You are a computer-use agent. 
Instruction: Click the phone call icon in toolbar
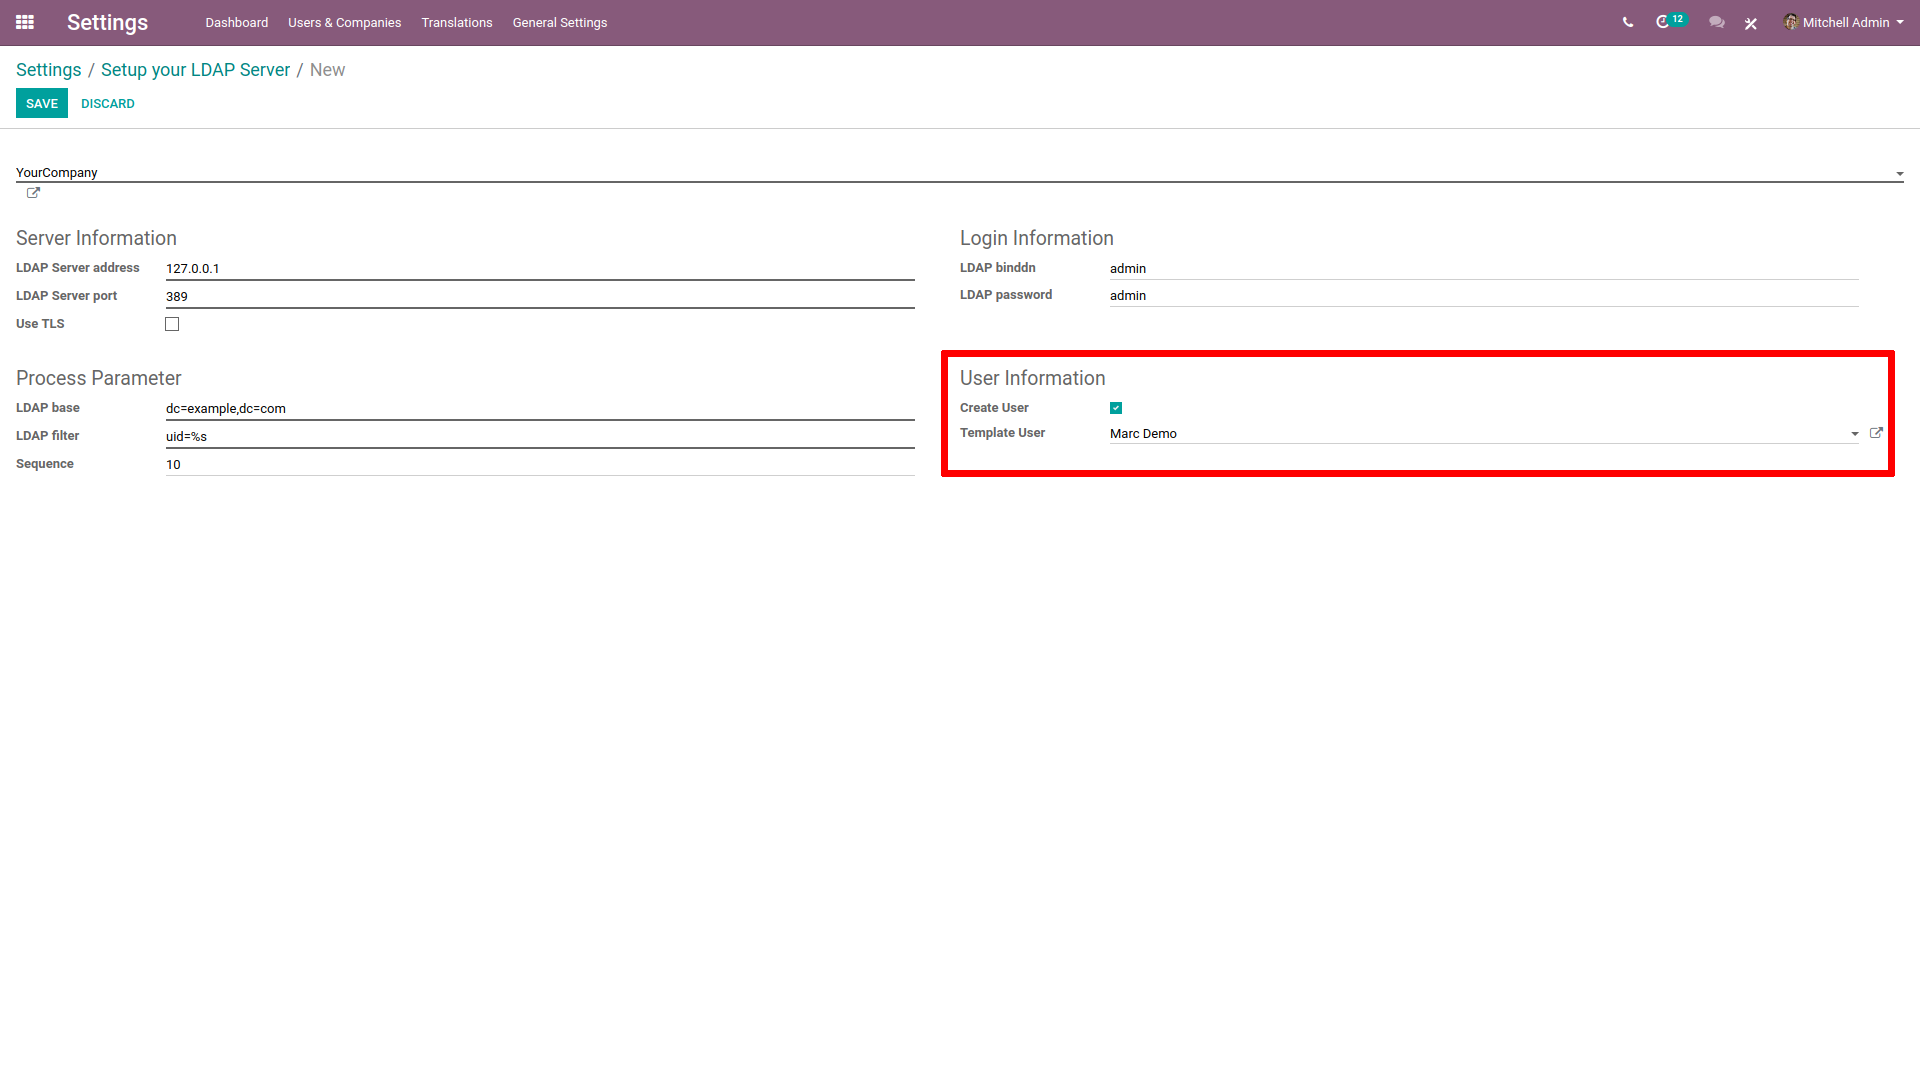(x=1626, y=22)
